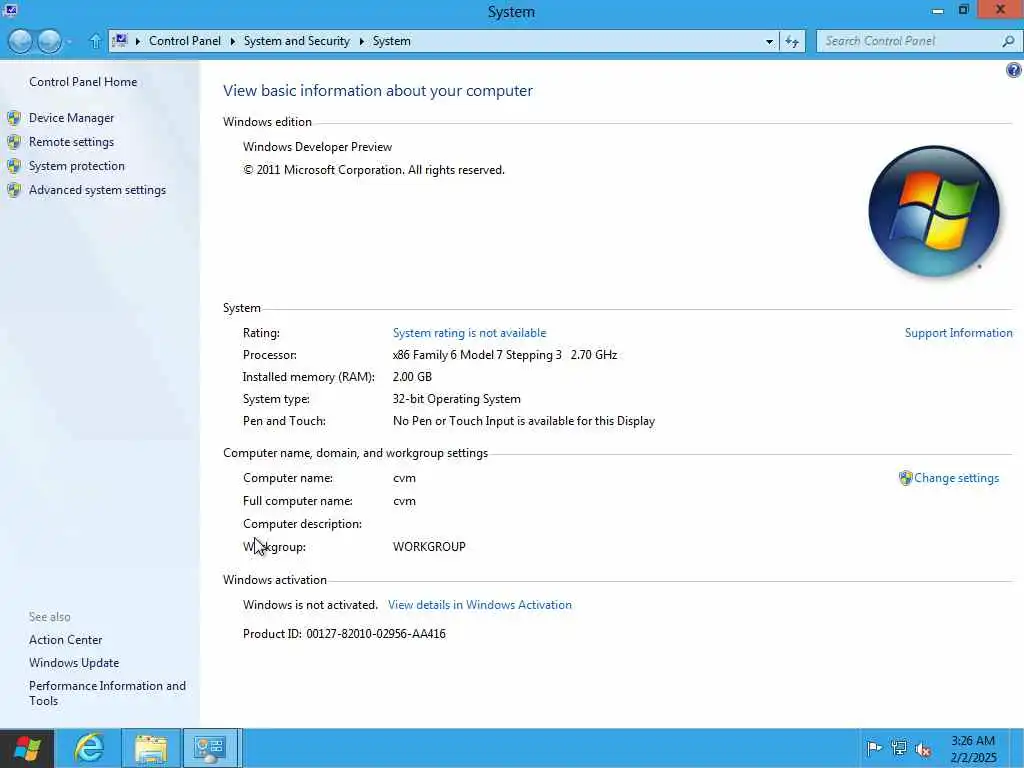
Task: Click the computer icon in address bar
Action: point(120,40)
